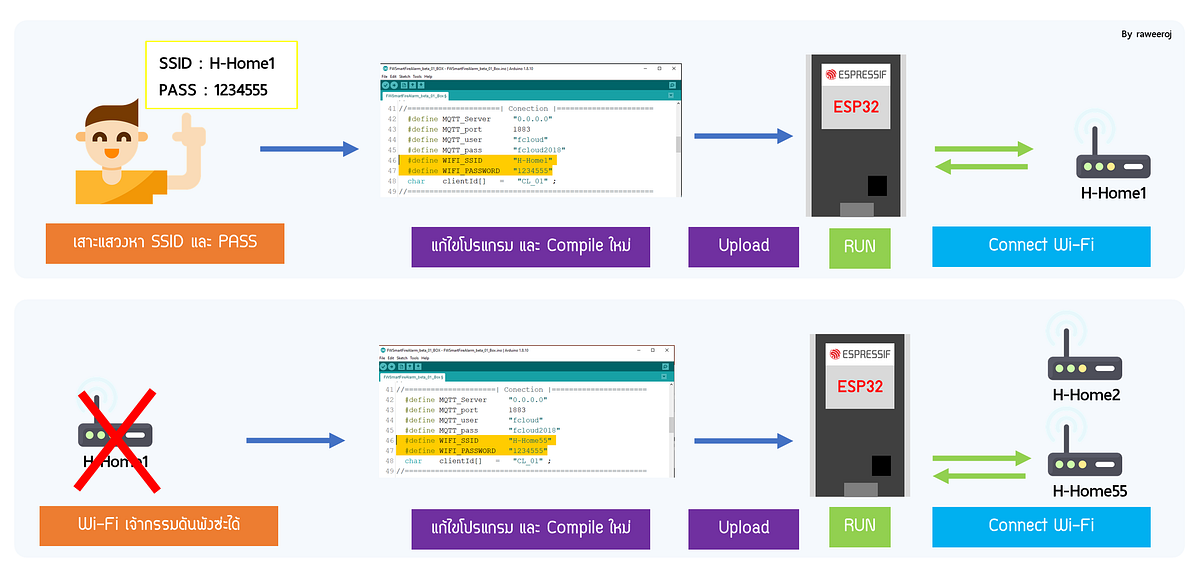Click the blue Connect Wi-Fi label beside H-Home55
This screenshot has width=1200, height=573.
pos(1041,526)
